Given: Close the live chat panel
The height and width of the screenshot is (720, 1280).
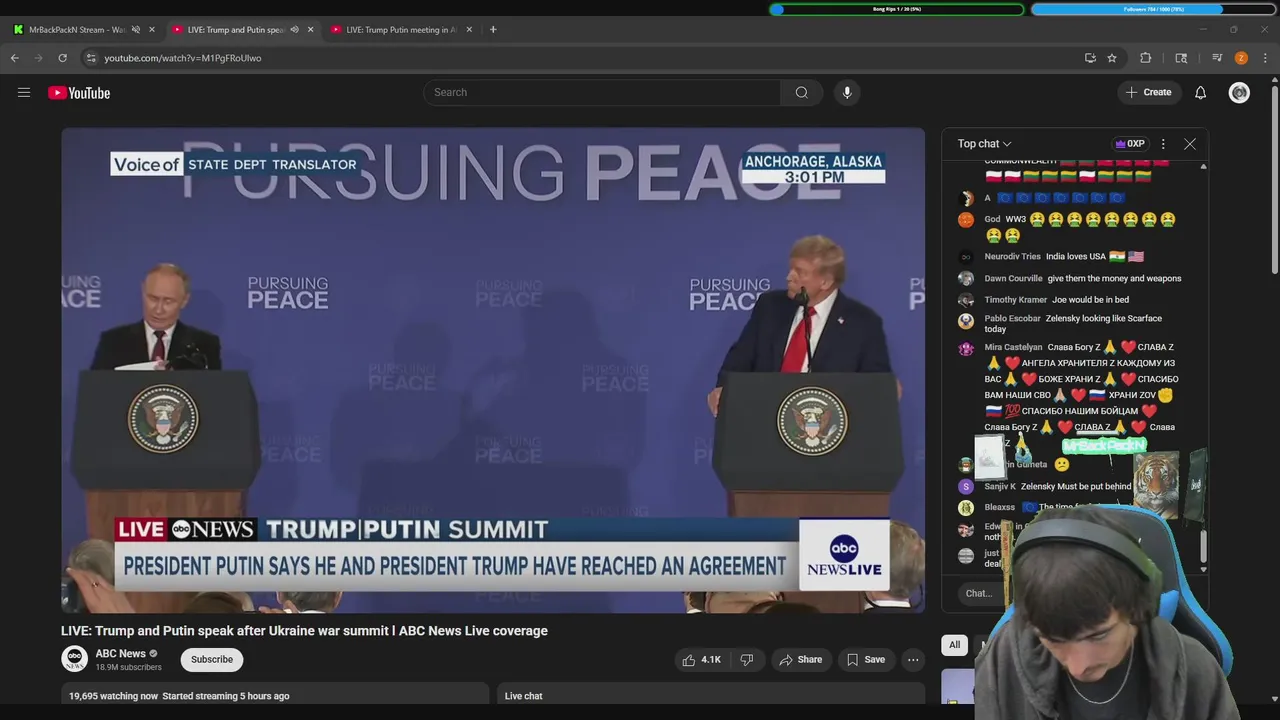Looking at the screenshot, I should 1190,144.
